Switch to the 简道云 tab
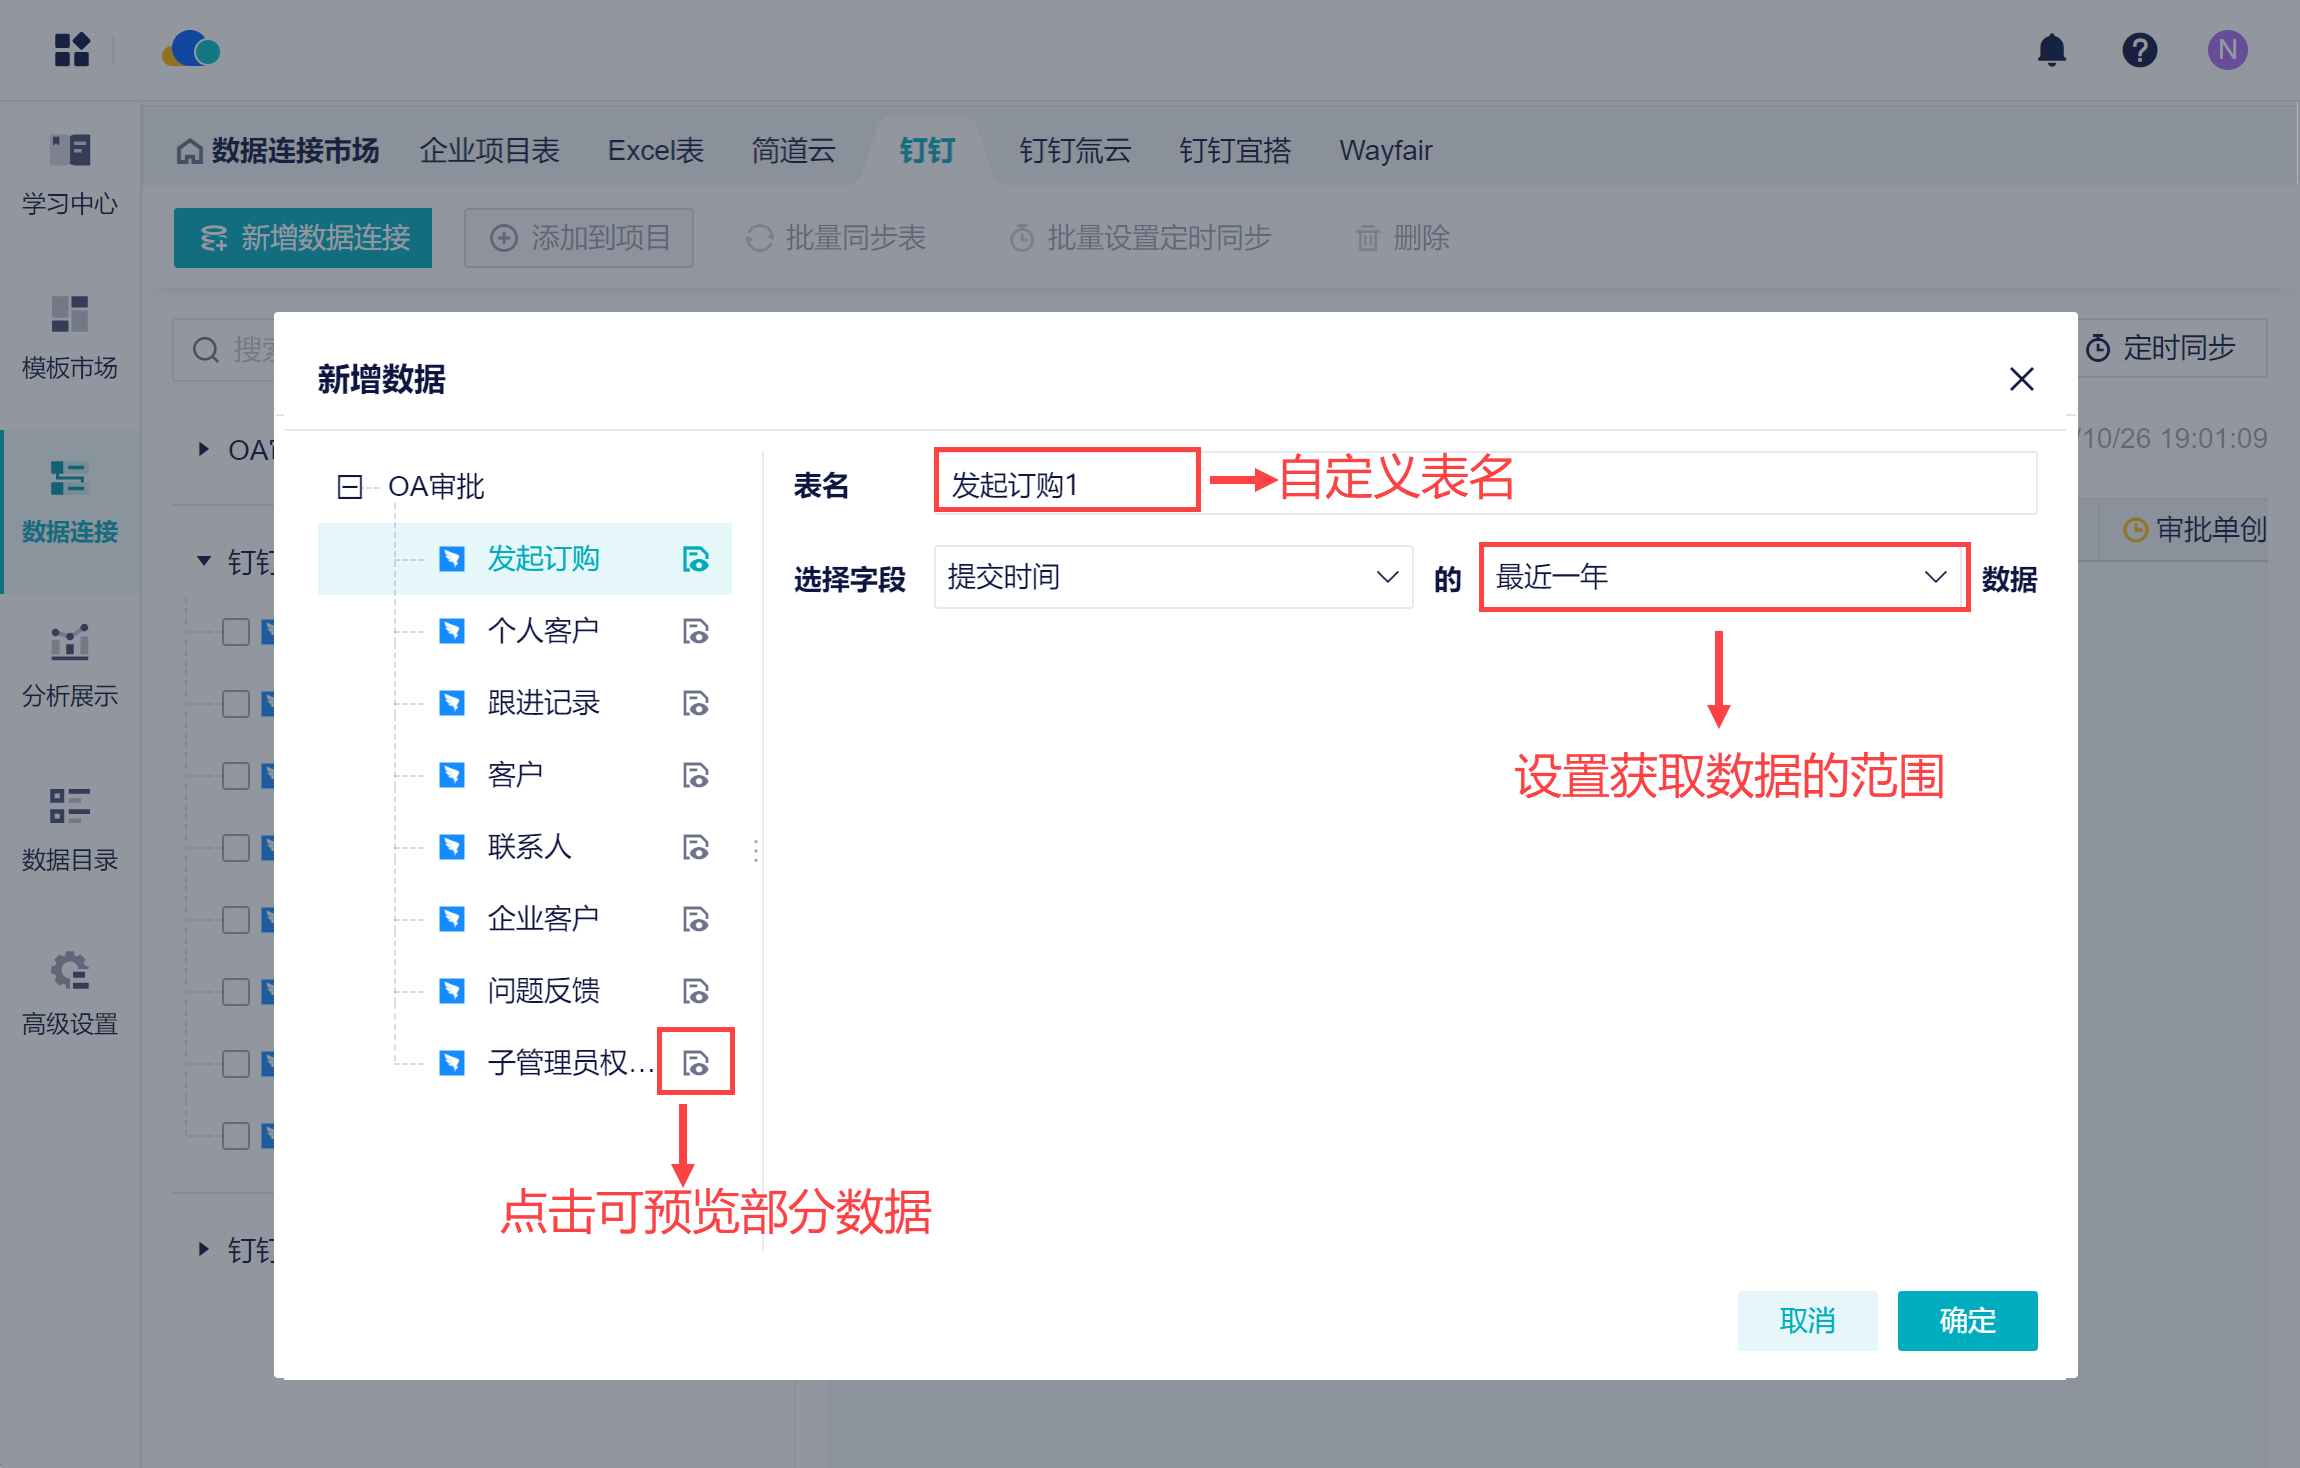Viewport: 2300px width, 1468px height. point(793,151)
